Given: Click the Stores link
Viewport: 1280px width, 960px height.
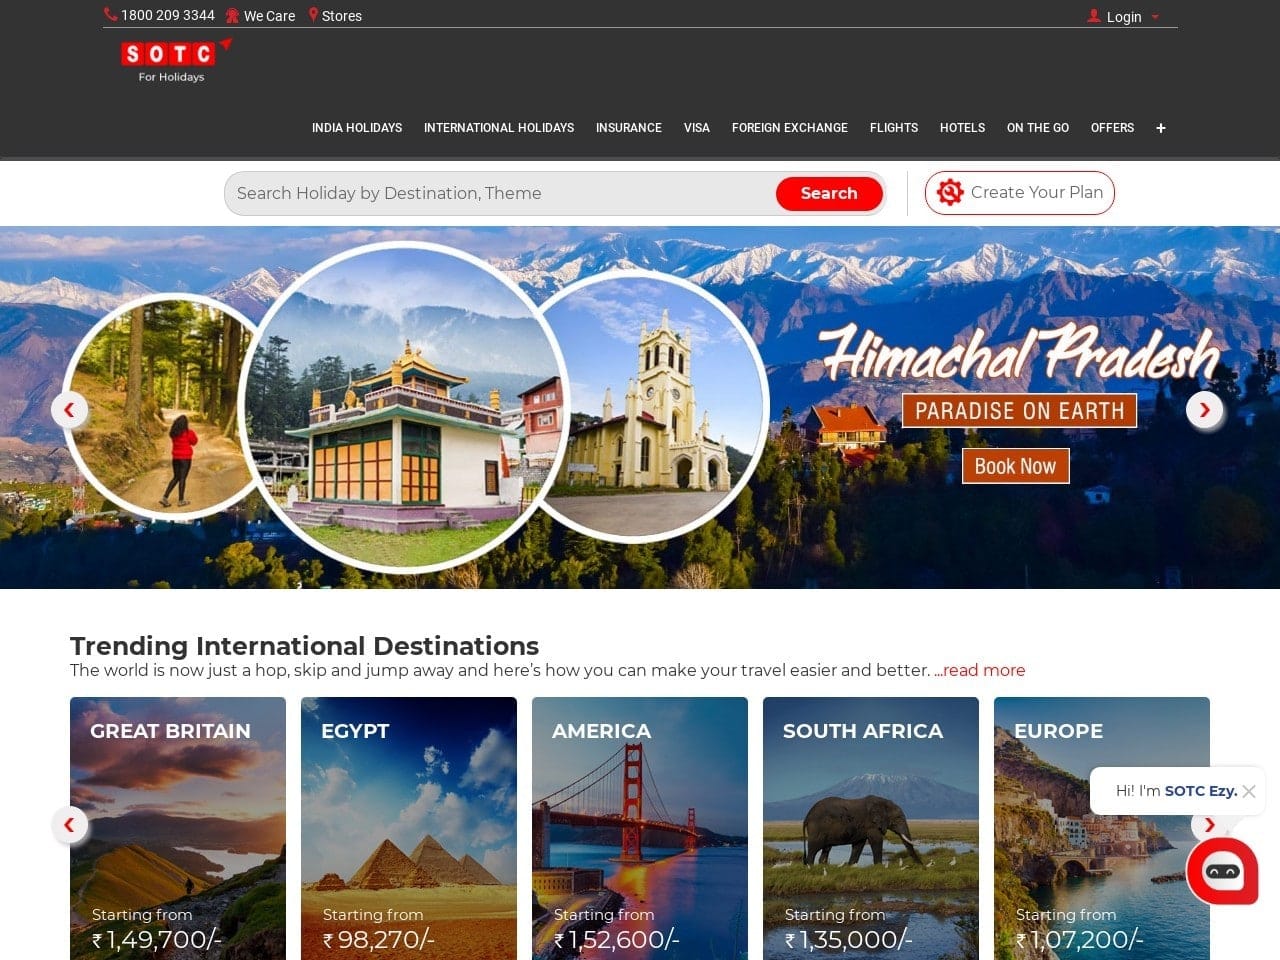Looking at the screenshot, I should pos(342,16).
